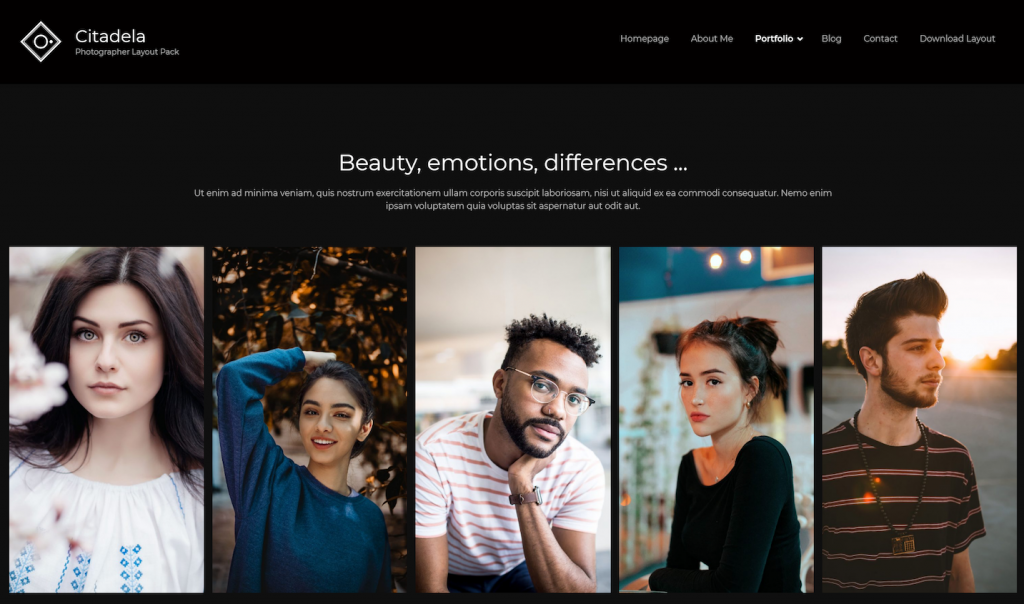Open the woman in blue sweater photo
Viewport: 1024px width, 604px height.
[x=310, y=420]
